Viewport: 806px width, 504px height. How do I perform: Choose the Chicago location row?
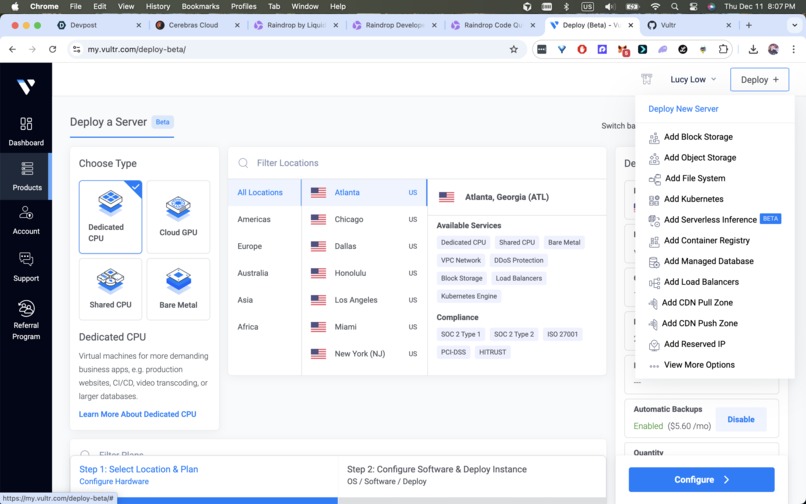[x=364, y=219]
